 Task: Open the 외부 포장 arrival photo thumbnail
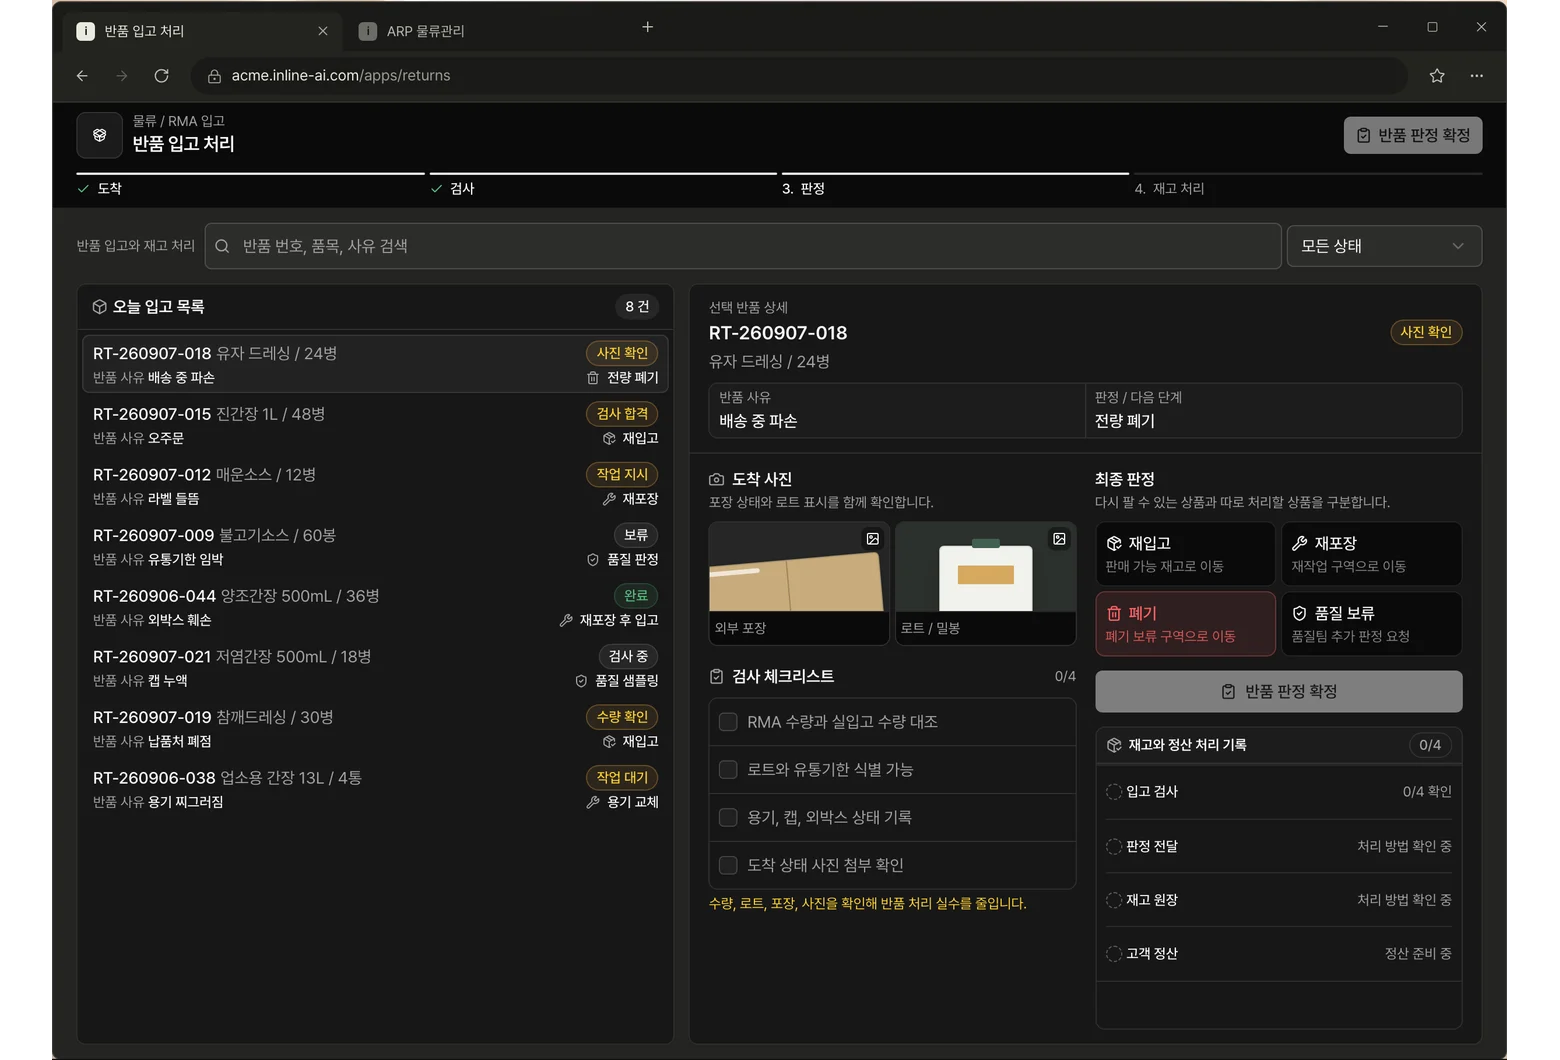799,583
